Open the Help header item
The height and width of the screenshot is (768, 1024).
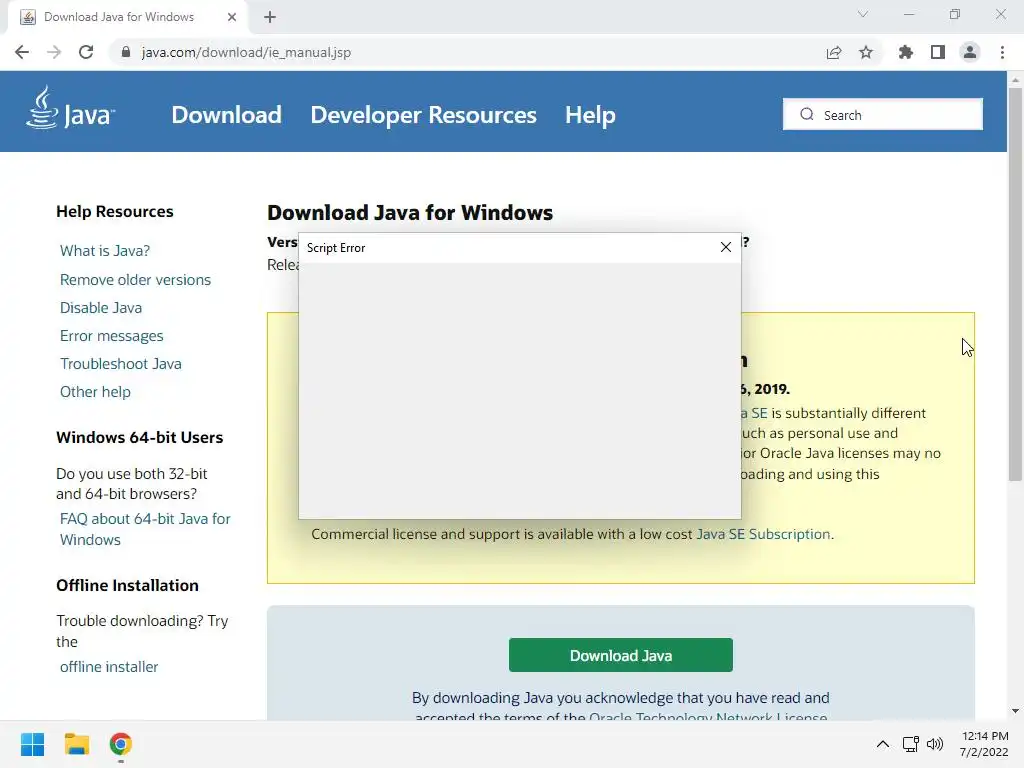(x=590, y=115)
